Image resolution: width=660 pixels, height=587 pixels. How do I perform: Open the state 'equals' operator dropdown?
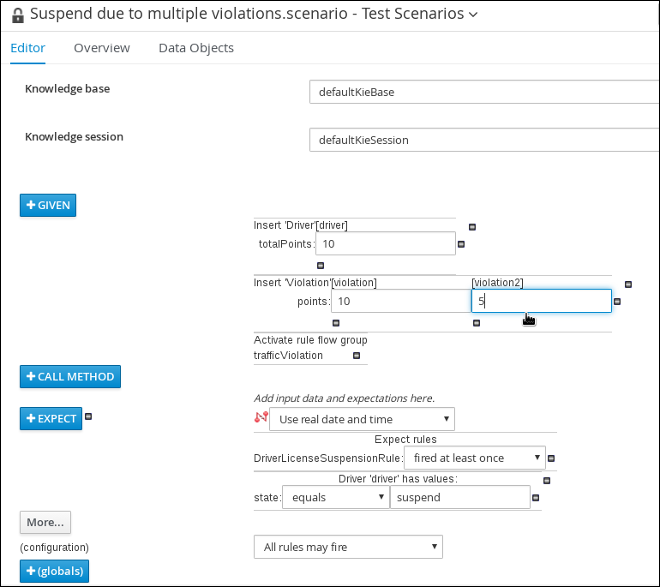[x=335, y=497]
